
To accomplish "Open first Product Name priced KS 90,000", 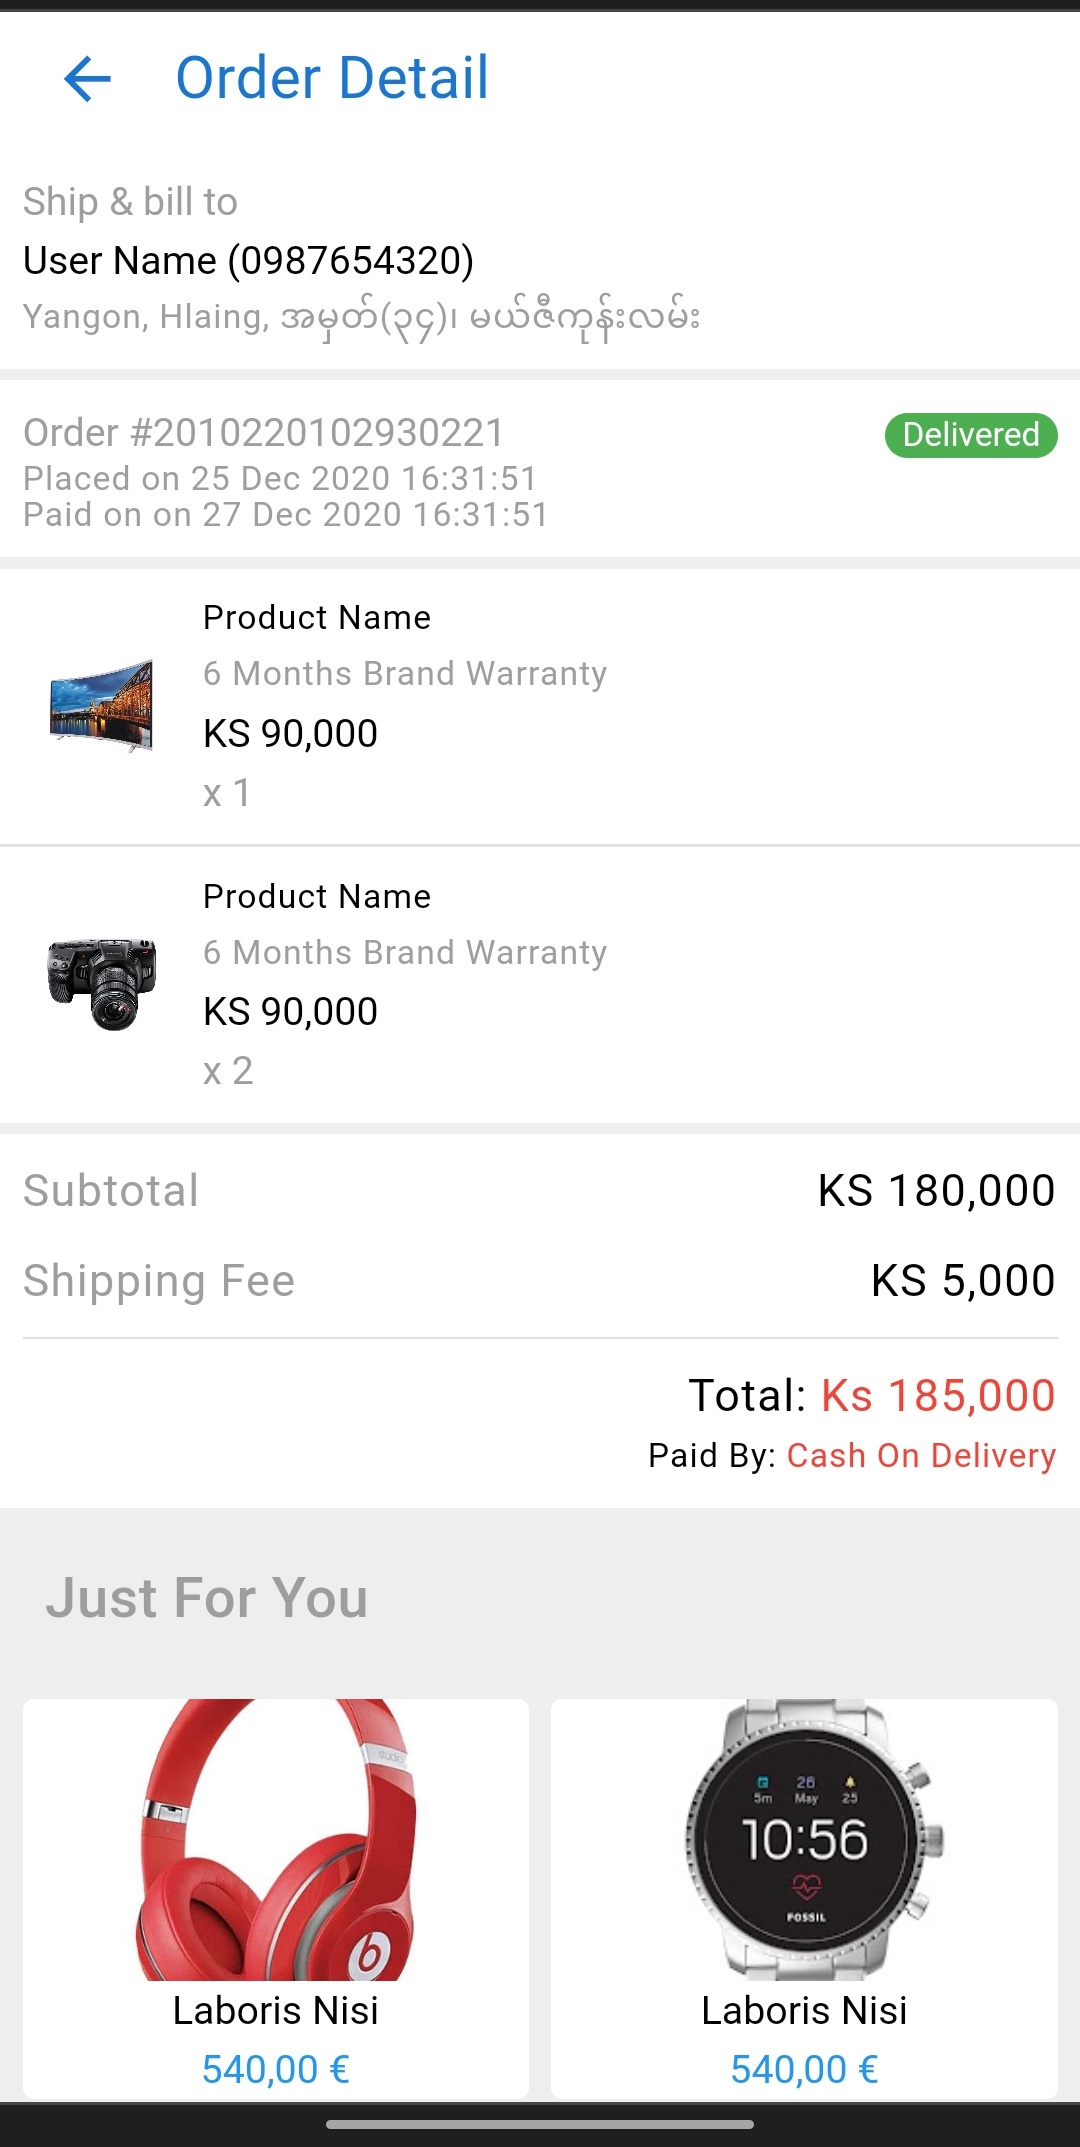I will pyautogui.click(x=317, y=618).
